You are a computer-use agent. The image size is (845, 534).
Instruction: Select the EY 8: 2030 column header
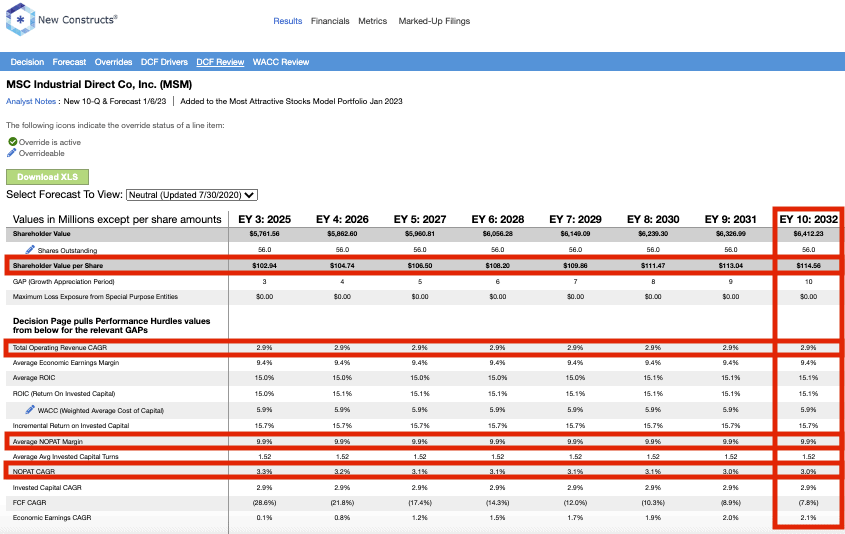[x=653, y=219]
